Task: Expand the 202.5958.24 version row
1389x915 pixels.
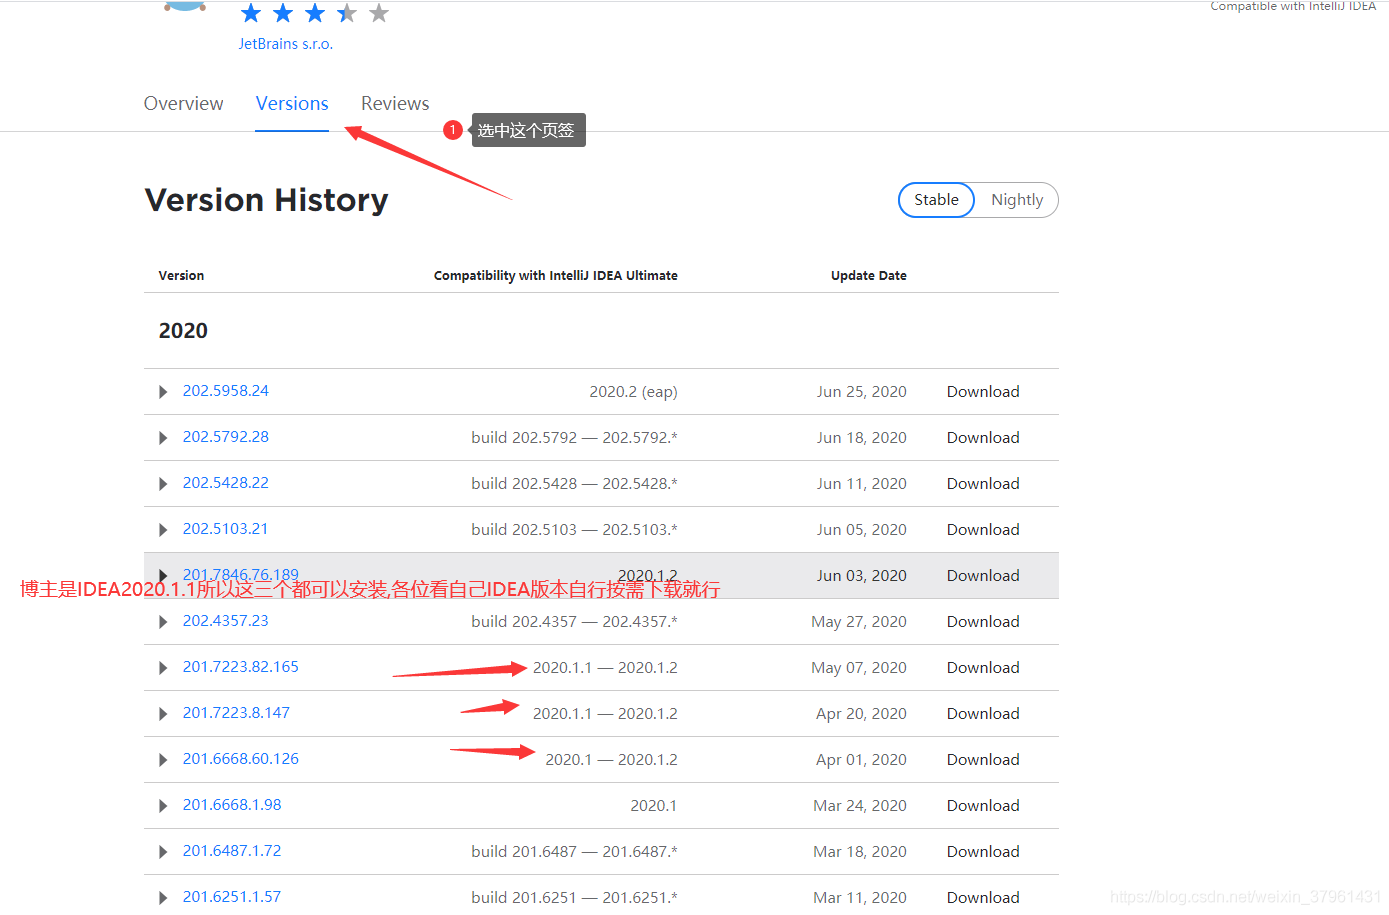Action: pos(163,392)
